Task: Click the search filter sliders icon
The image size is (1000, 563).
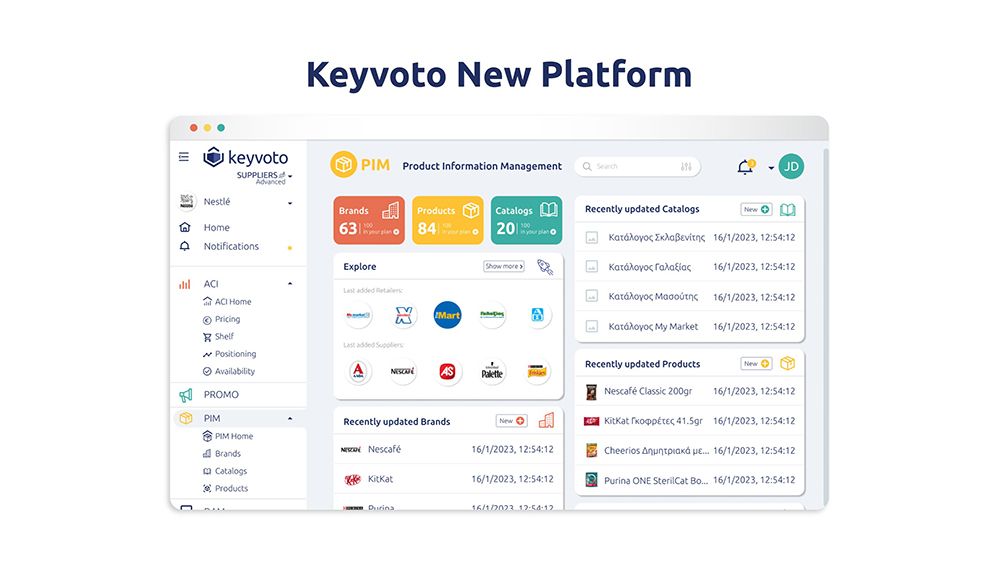Action: (686, 167)
